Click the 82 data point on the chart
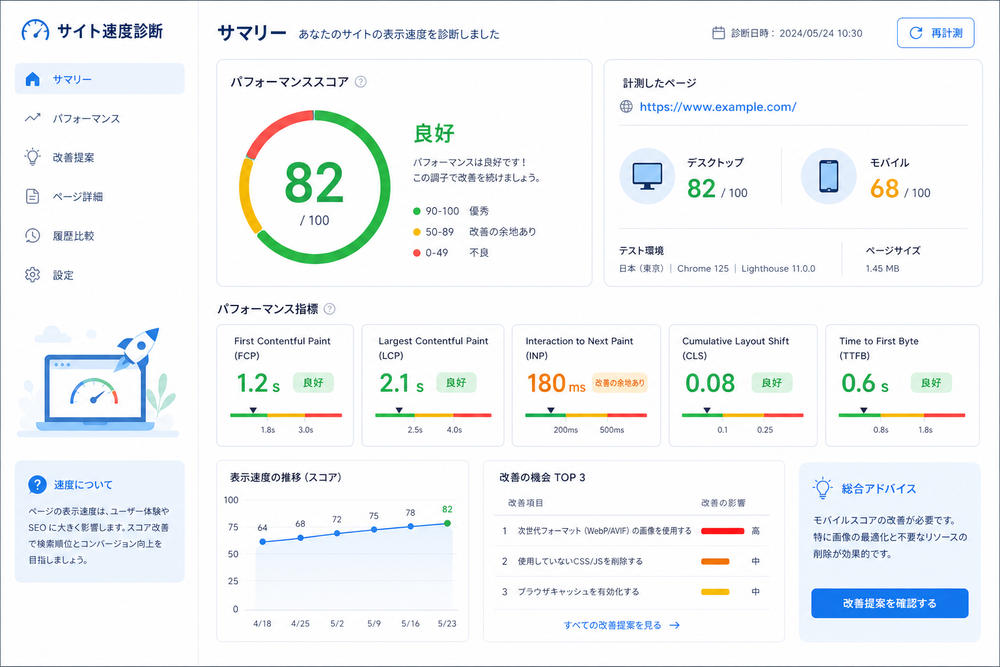This screenshot has width=1000, height=667. (x=448, y=523)
